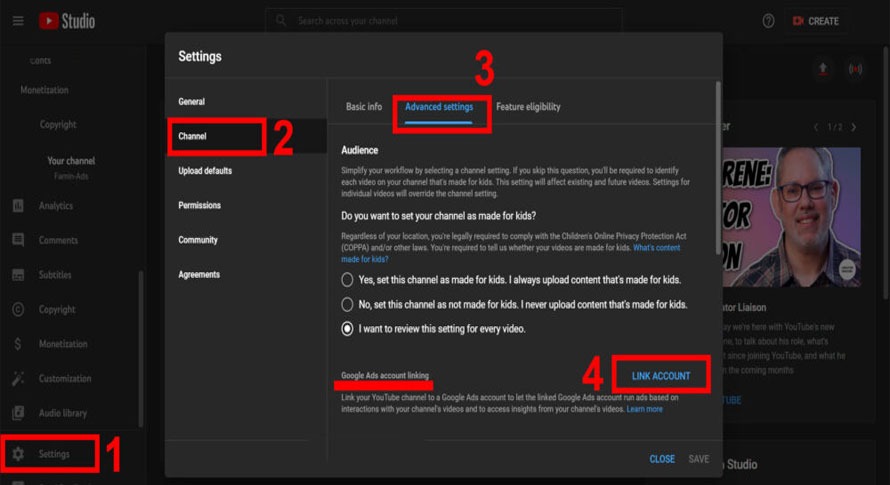The image size is (890, 485).
Task: Open the hamburger menu icon
Action: tap(18, 21)
